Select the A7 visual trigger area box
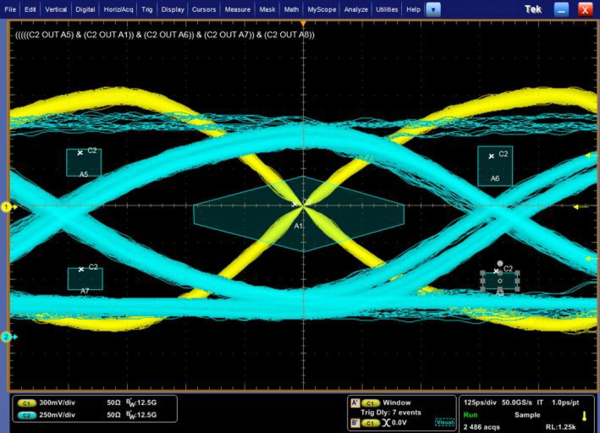 [x=85, y=279]
